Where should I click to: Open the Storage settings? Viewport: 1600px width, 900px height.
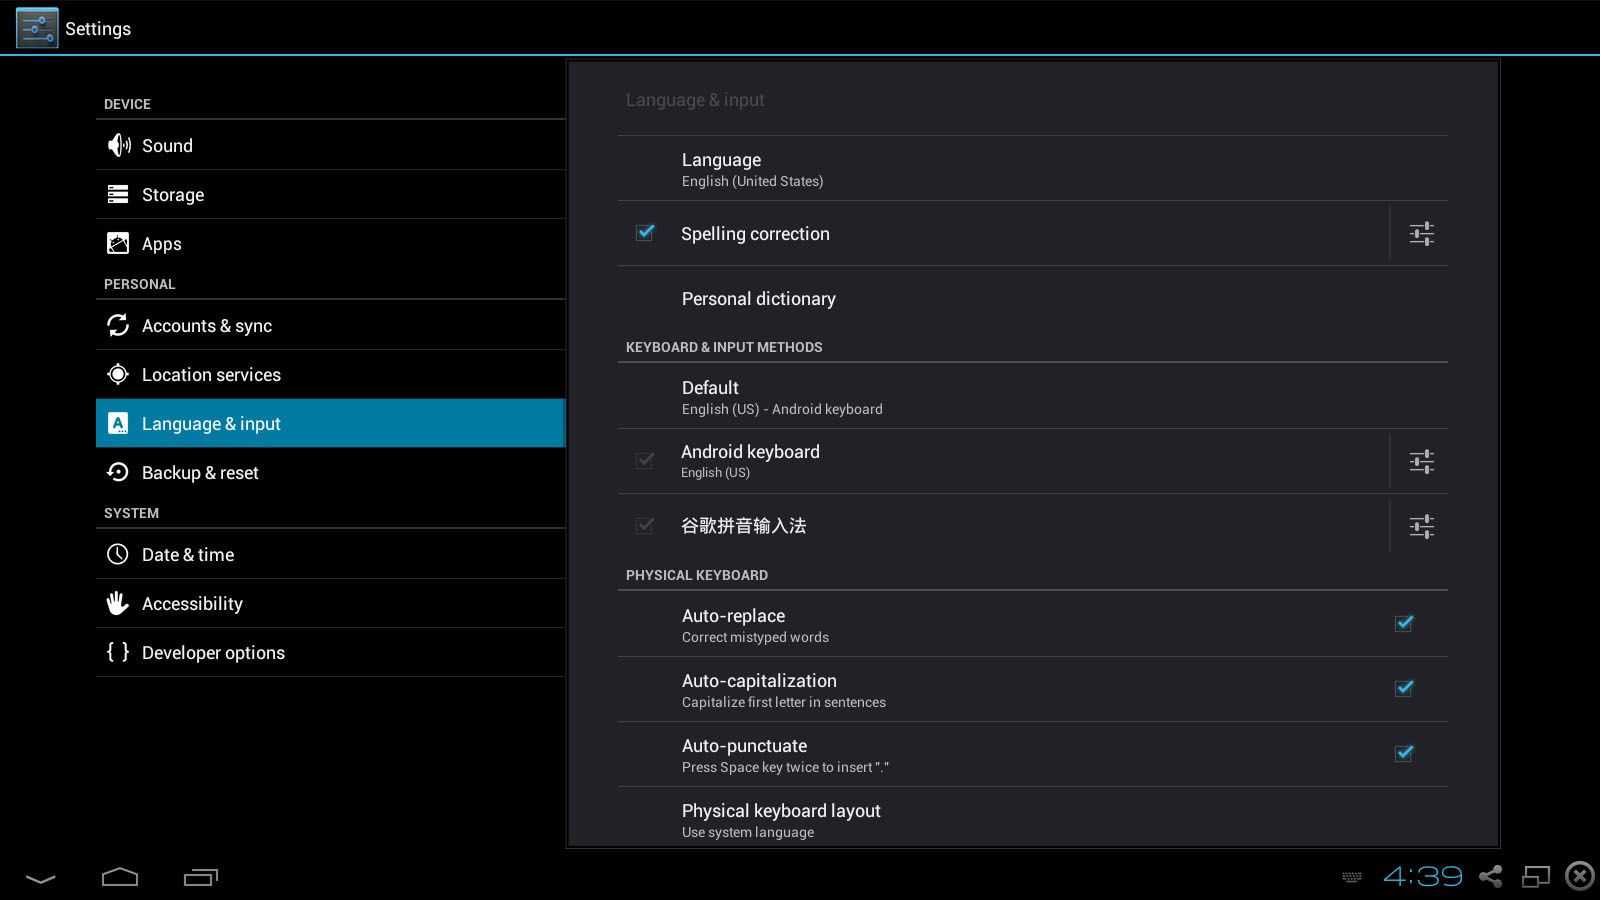tap(331, 194)
